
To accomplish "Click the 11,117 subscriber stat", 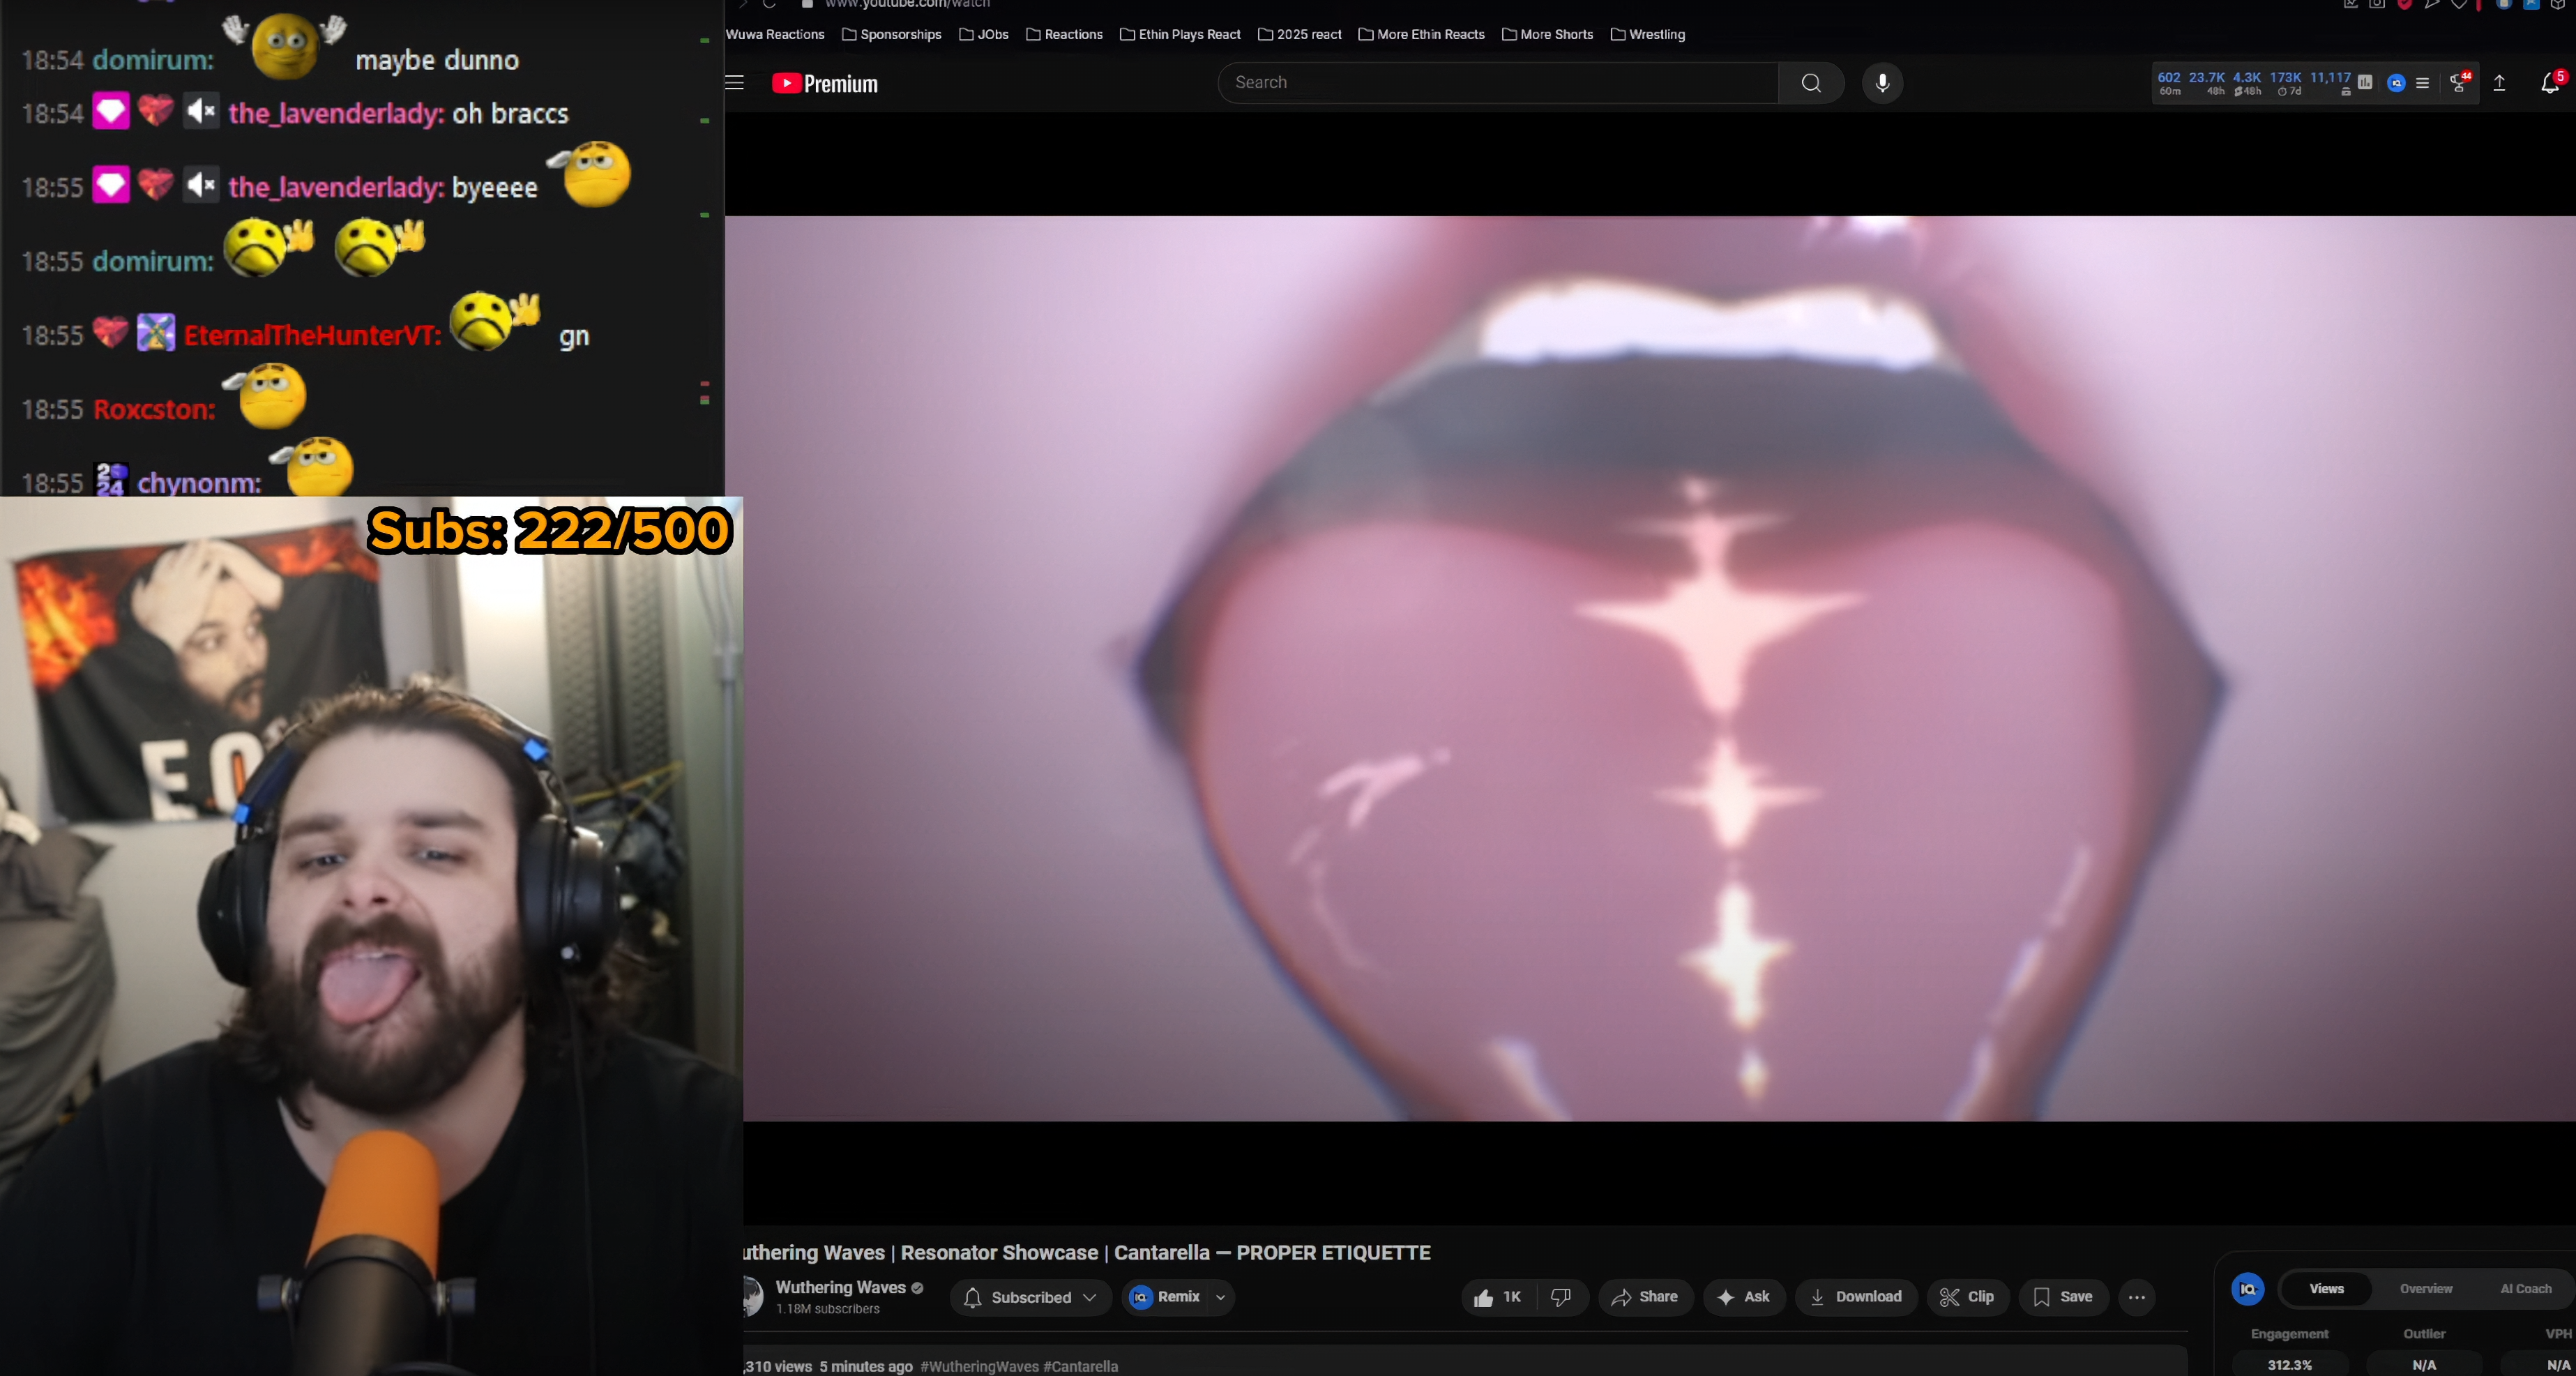I will (2330, 83).
